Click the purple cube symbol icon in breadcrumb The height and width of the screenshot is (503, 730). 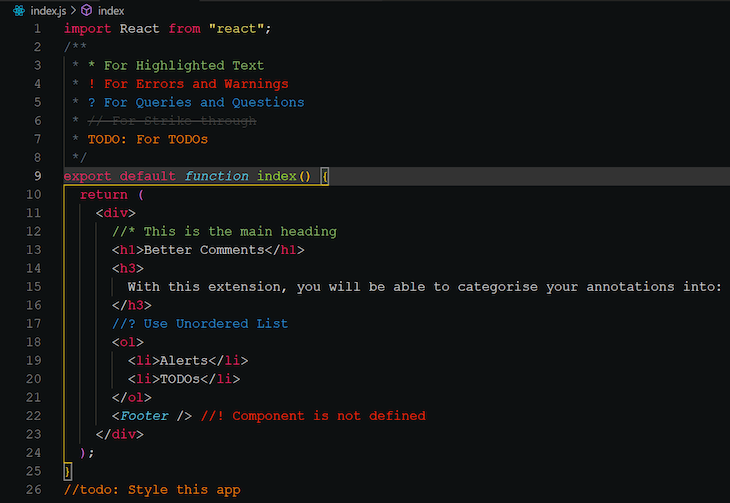(x=87, y=10)
